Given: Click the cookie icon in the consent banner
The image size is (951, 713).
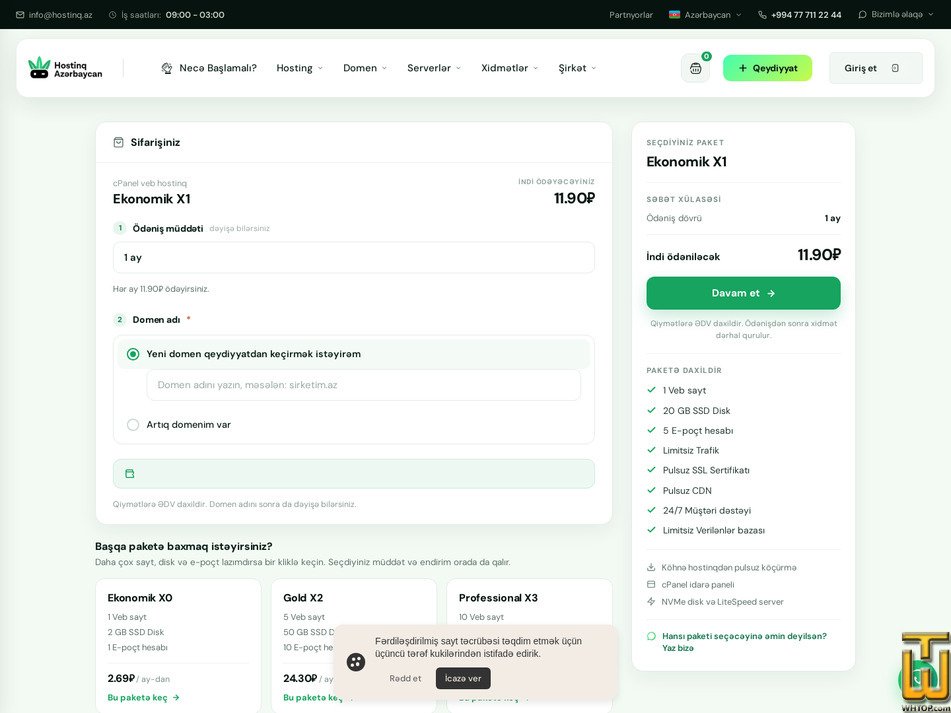Looking at the screenshot, I should [356, 662].
